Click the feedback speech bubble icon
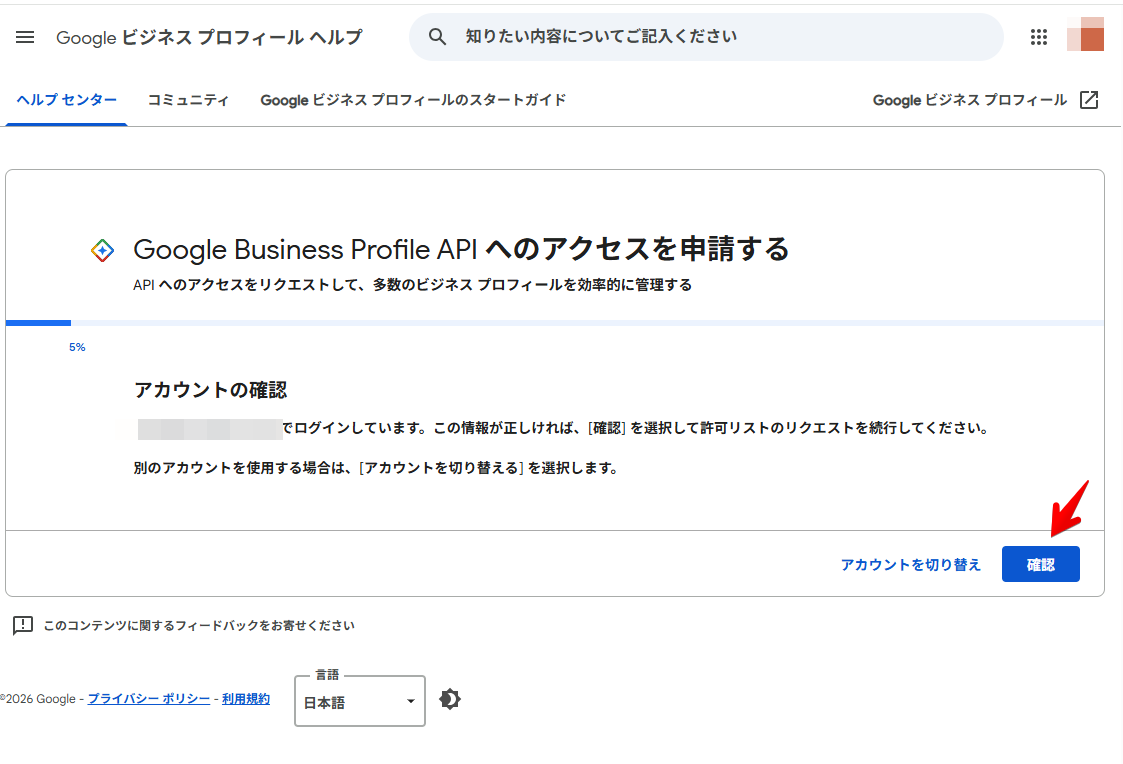This screenshot has height=764, width=1123. coord(23,625)
